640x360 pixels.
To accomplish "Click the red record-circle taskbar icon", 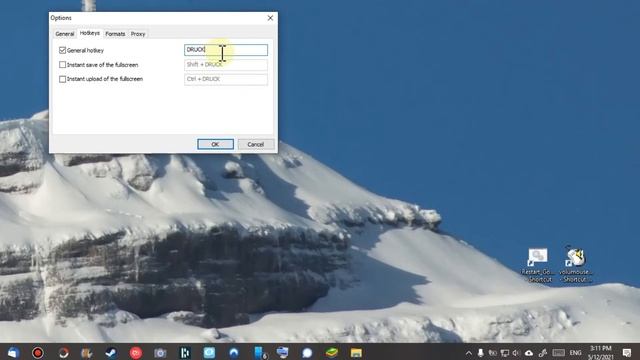I will point(38,353).
